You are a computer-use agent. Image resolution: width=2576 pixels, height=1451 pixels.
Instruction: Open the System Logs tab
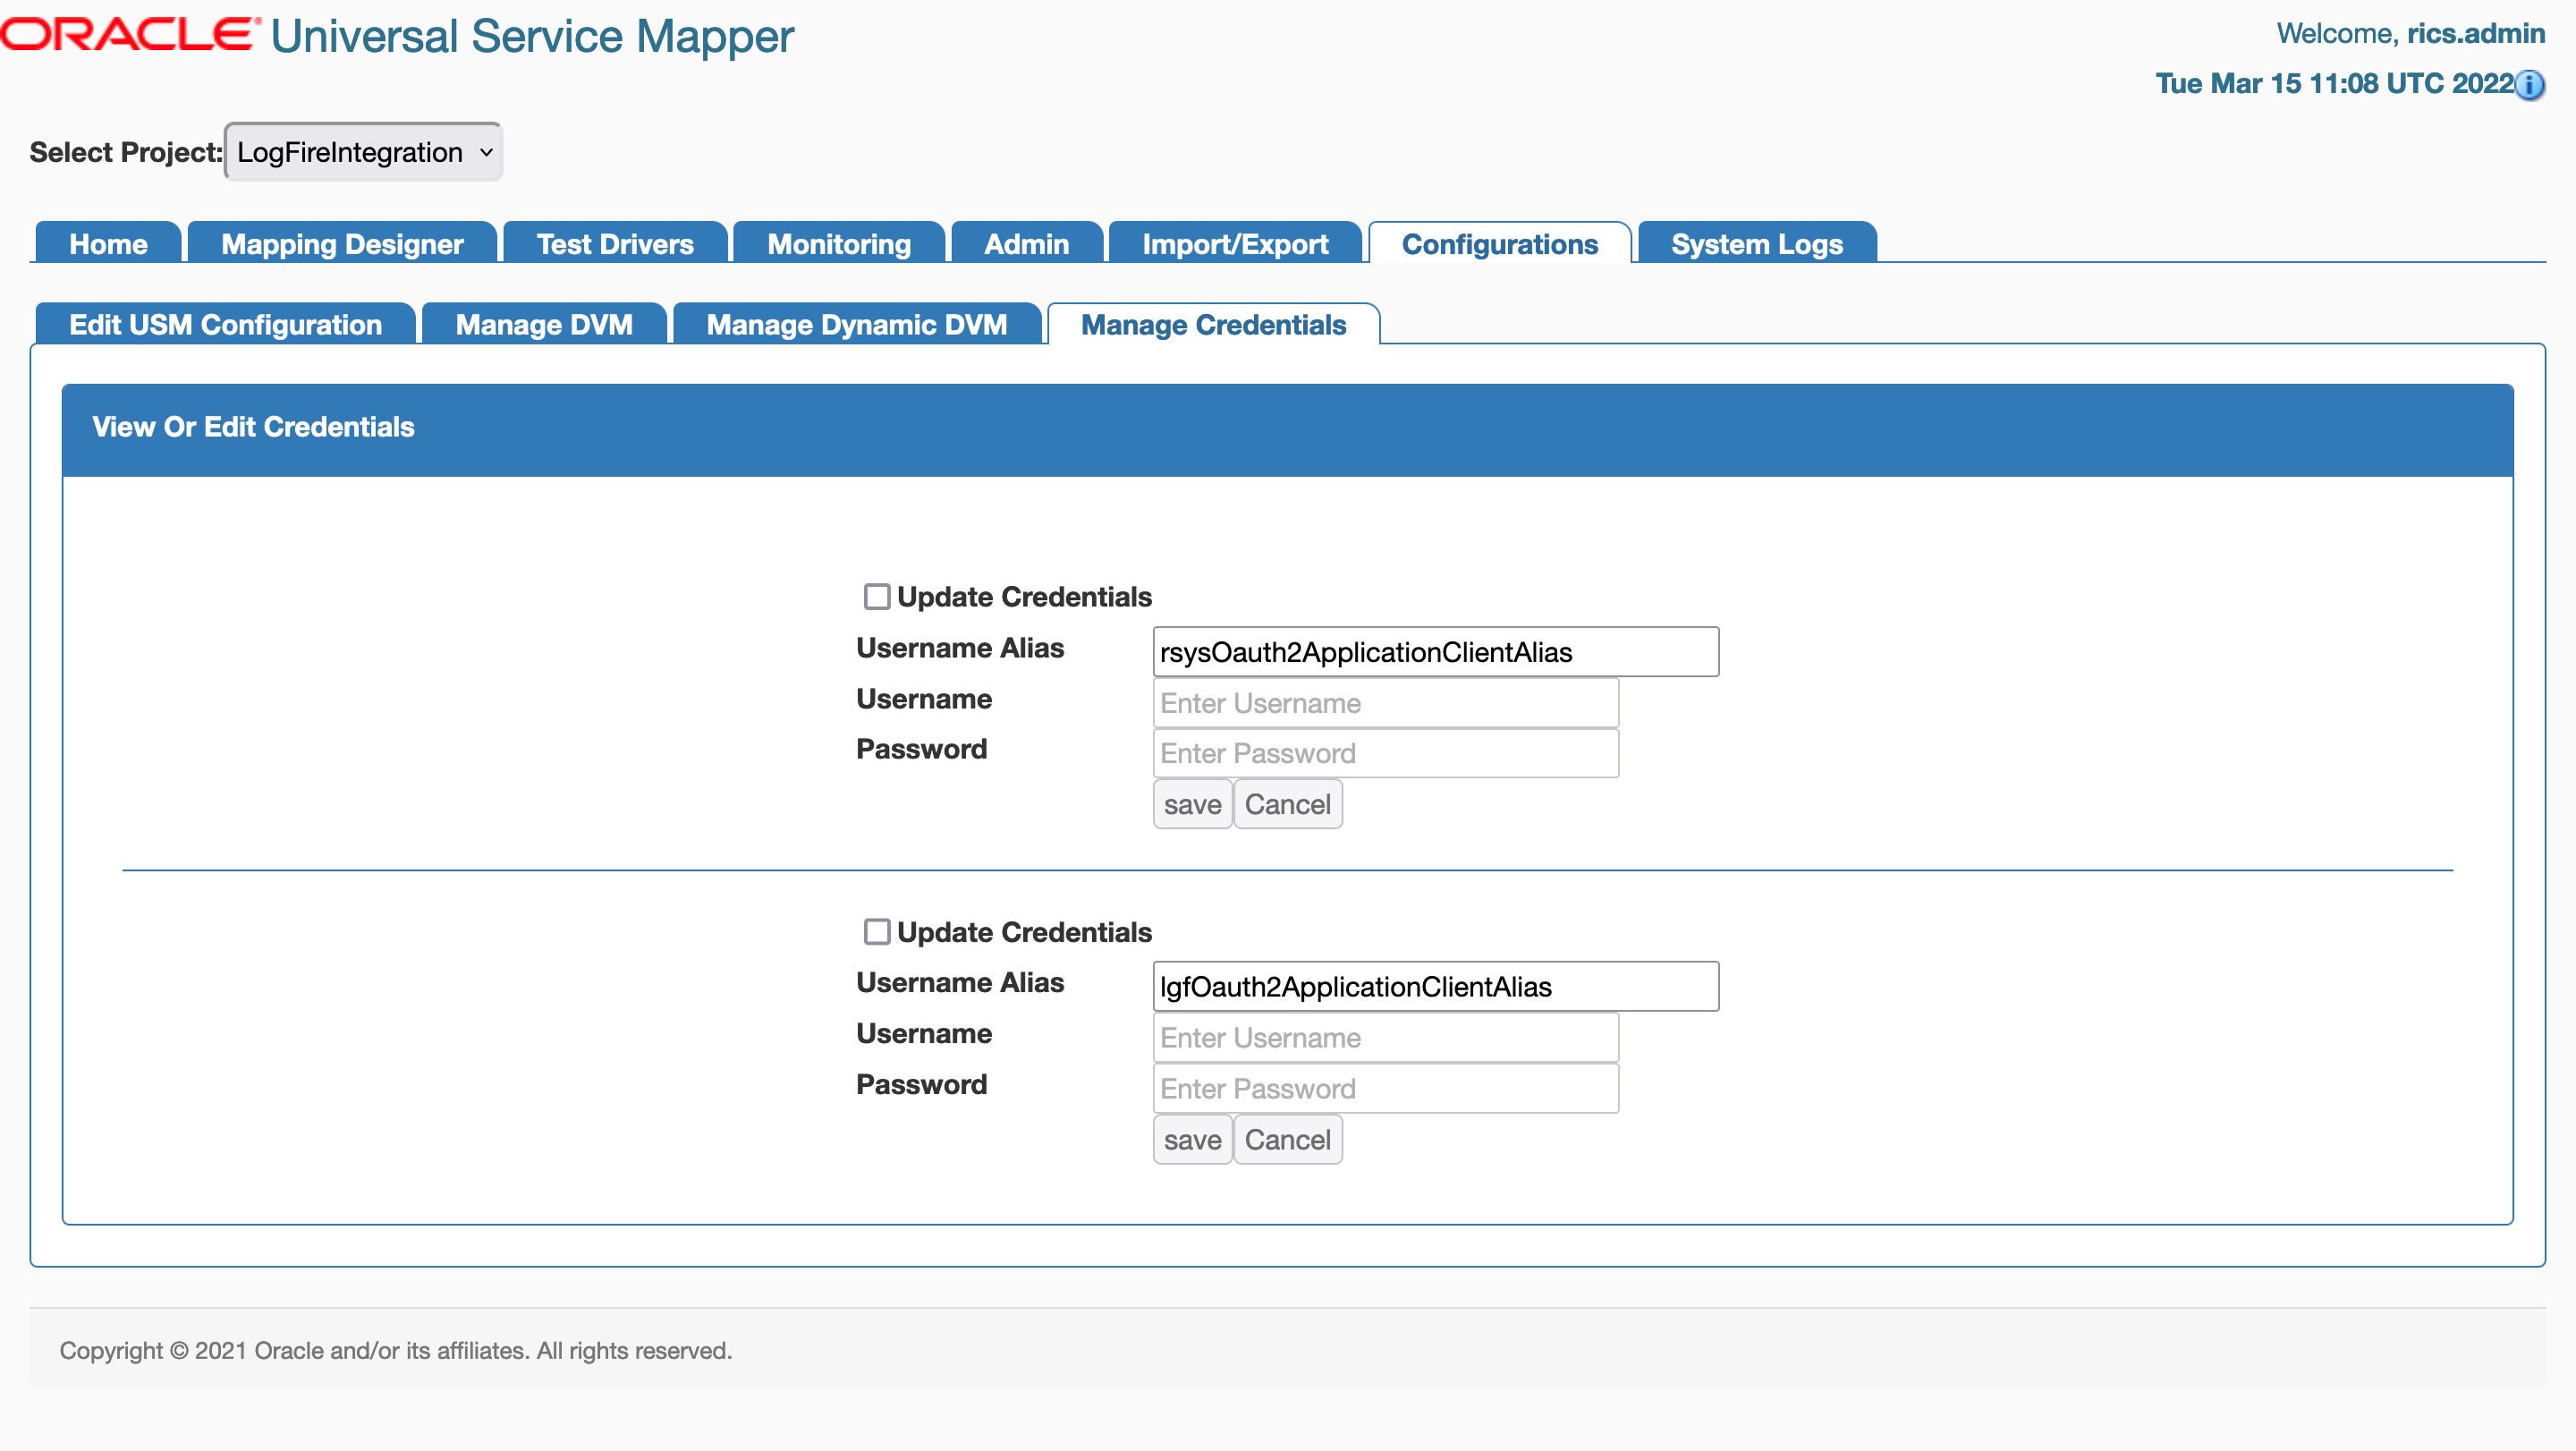1756,243
